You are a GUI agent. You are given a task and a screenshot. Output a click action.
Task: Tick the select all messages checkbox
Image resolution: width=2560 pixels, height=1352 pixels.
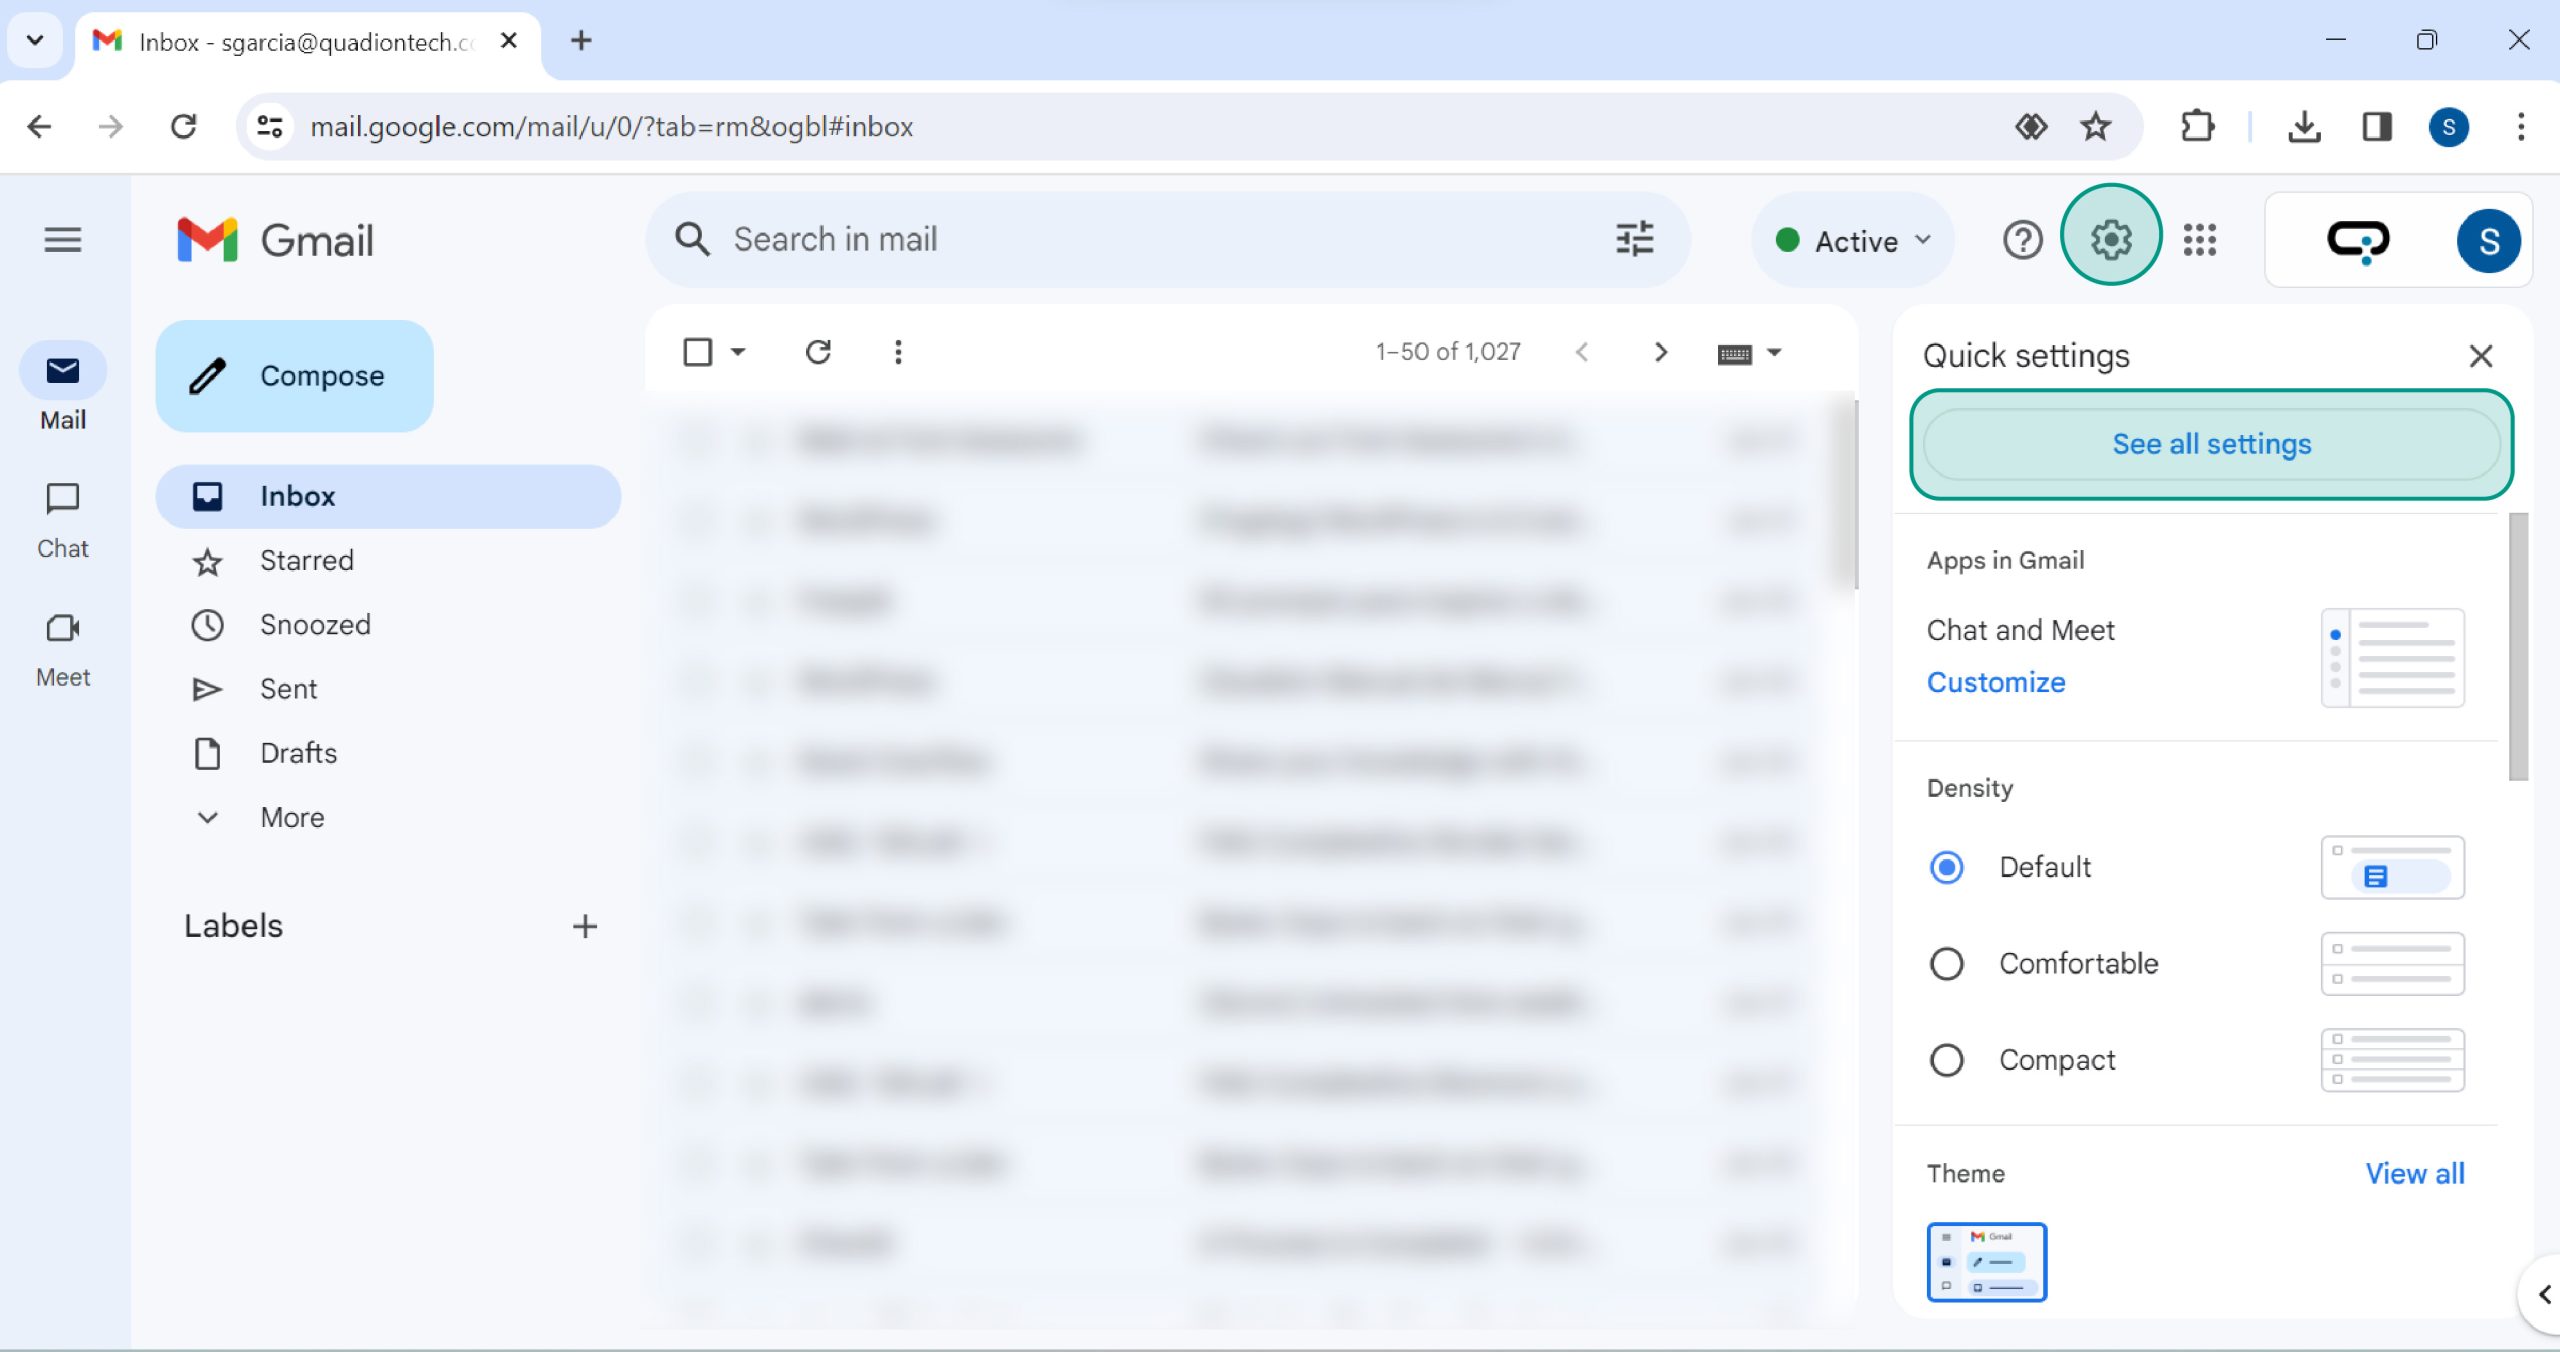coord(697,352)
